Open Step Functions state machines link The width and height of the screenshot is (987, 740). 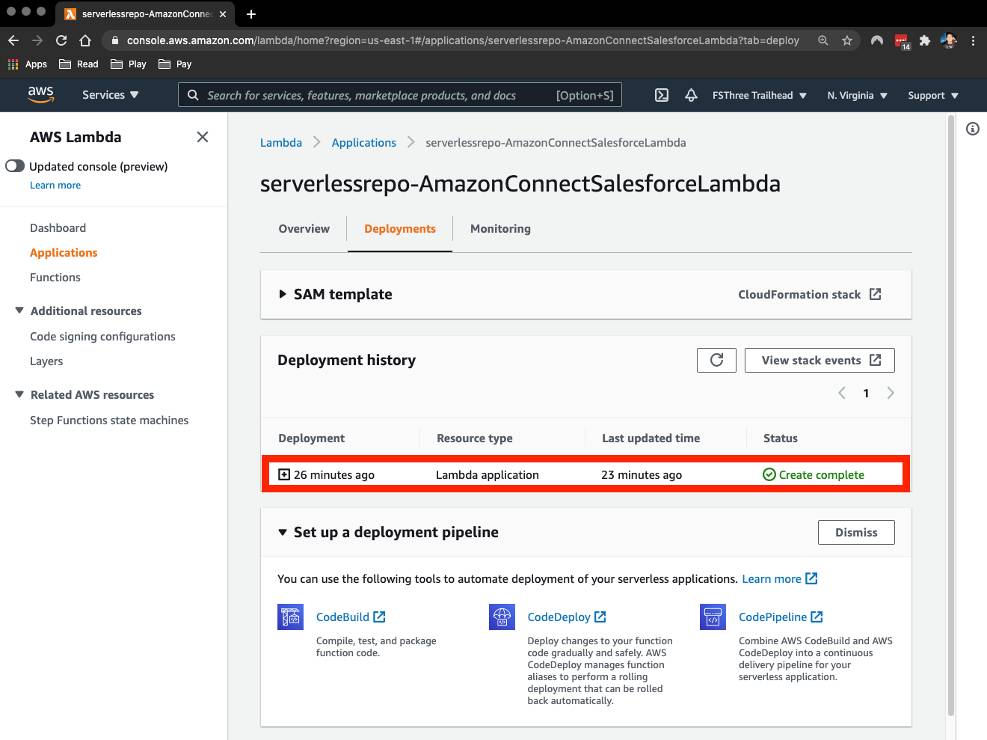coord(109,420)
